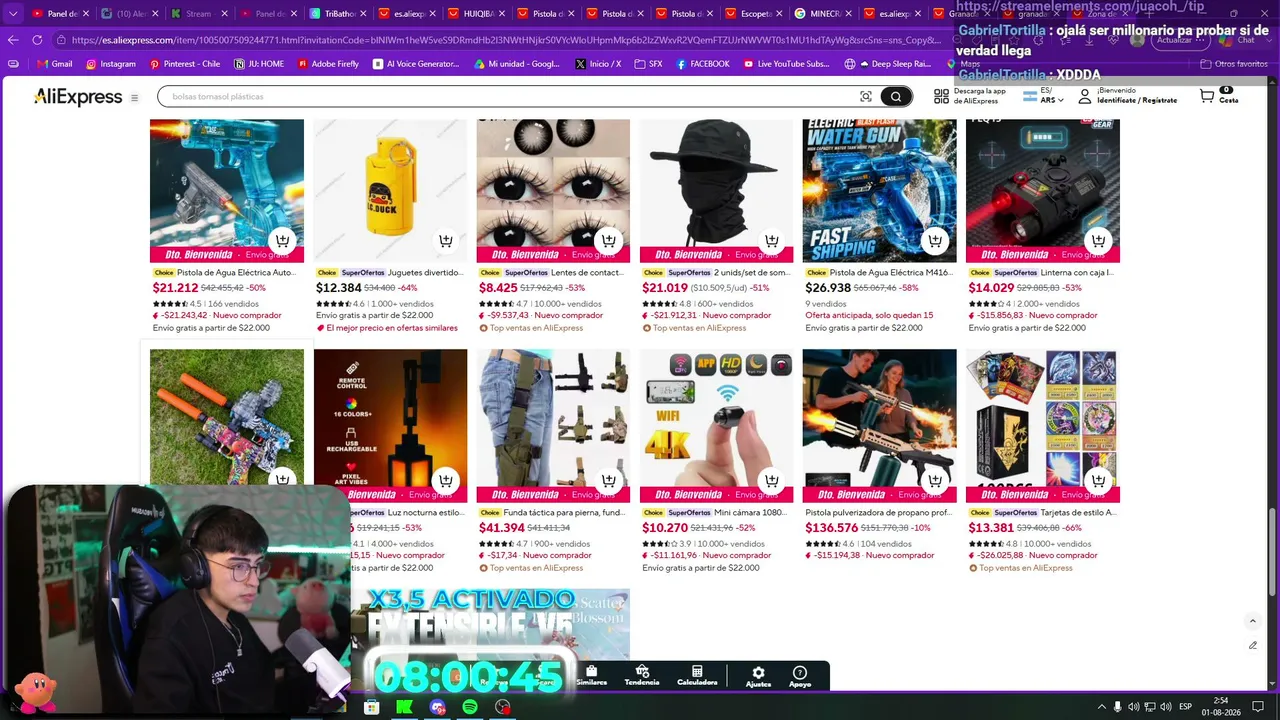Open the browser tab list dropdown
Viewport: 1280px width, 720px height.
(13, 14)
